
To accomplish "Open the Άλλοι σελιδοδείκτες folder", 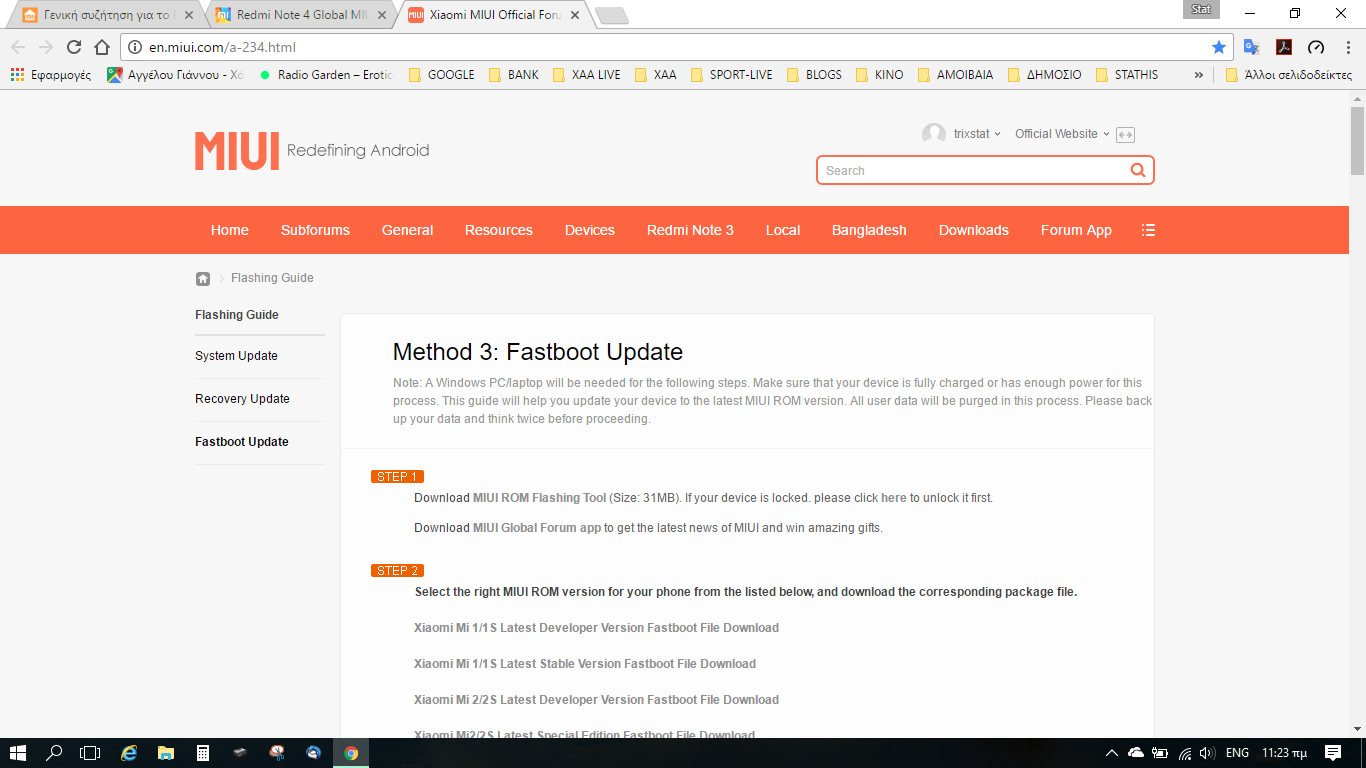I will [x=1288, y=75].
